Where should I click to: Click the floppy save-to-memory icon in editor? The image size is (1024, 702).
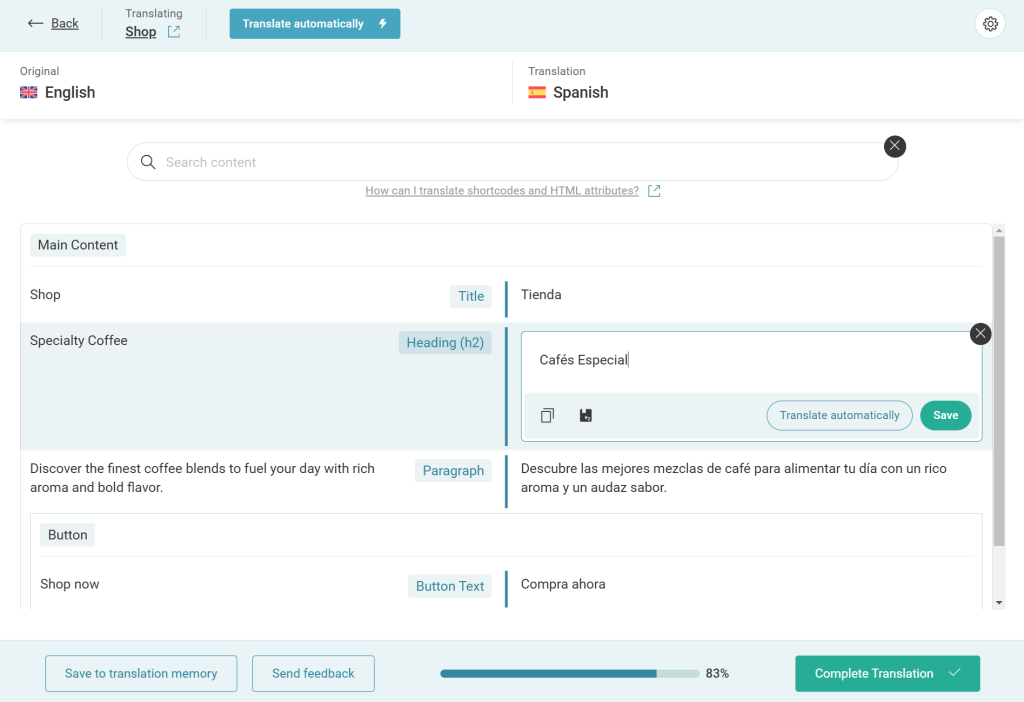point(586,414)
